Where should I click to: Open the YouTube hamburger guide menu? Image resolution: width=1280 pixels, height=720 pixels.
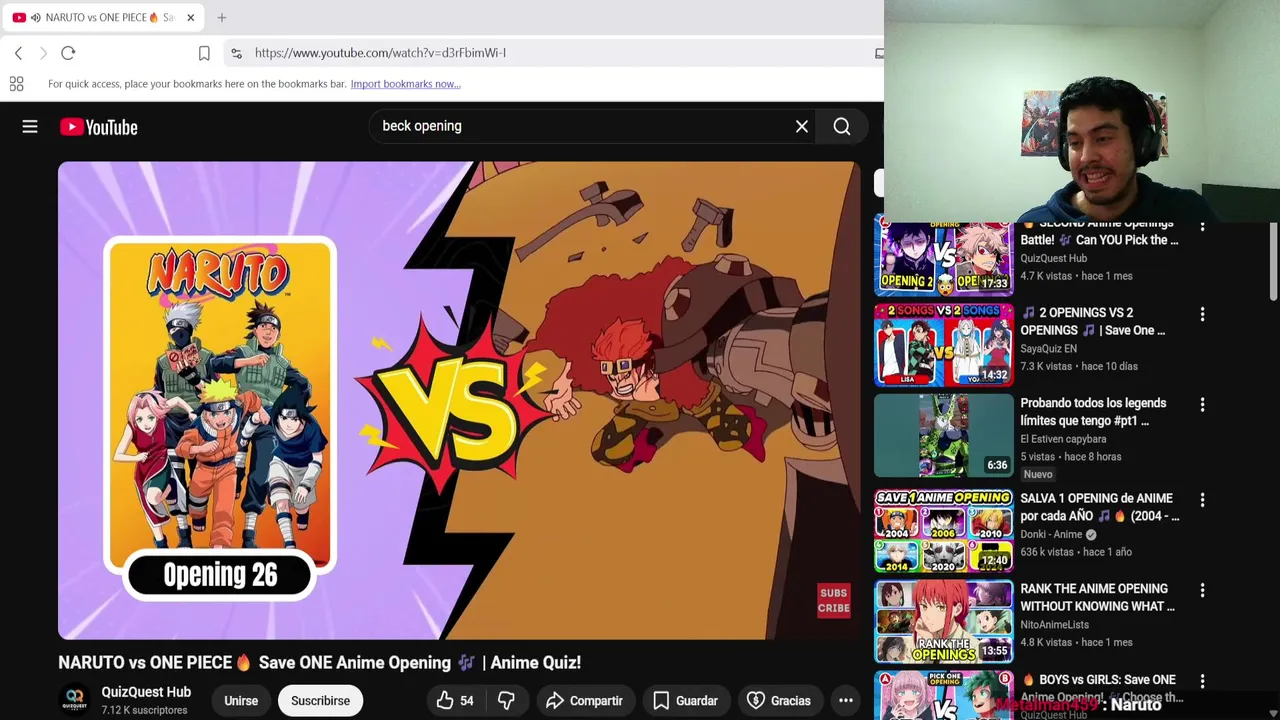tap(30, 127)
